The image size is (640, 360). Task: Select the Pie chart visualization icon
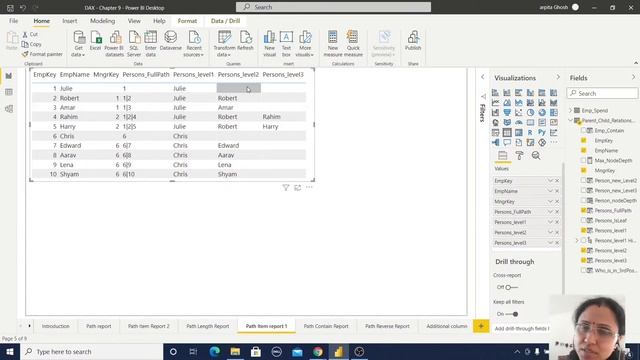[530, 113]
